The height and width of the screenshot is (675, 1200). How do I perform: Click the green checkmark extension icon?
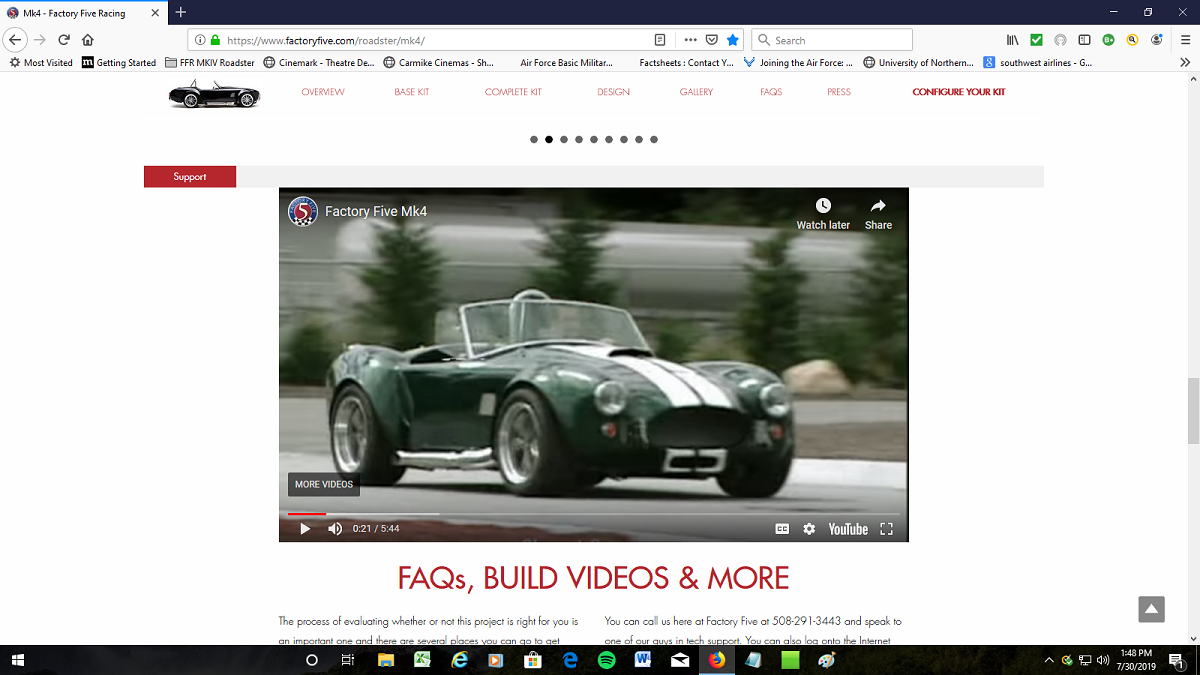(x=1036, y=40)
